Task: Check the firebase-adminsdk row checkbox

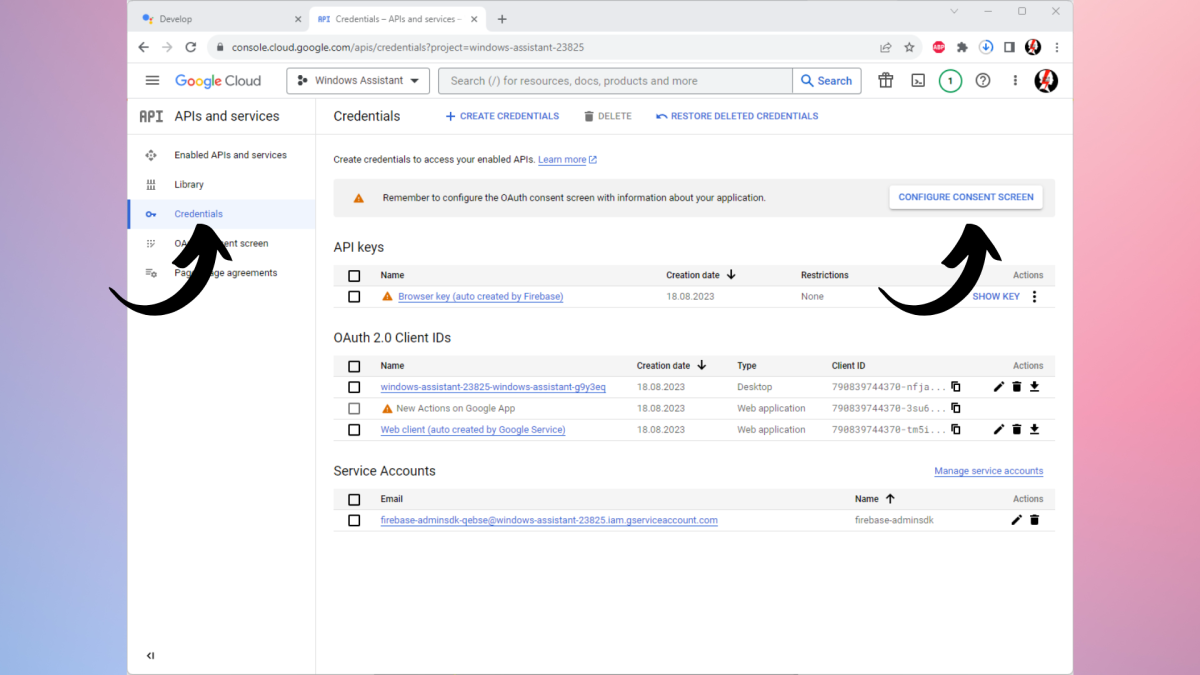Action: [x=354, y=521]
